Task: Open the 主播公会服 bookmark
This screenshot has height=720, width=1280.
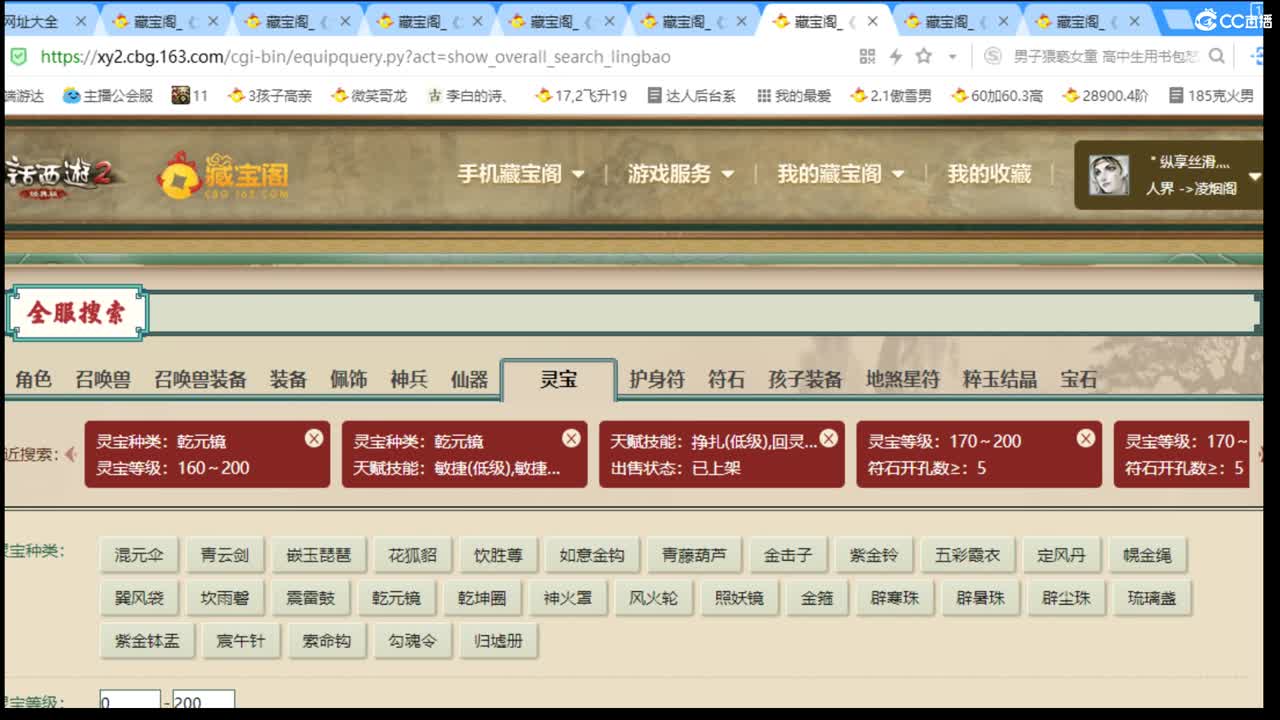Action: coord(108,96)
